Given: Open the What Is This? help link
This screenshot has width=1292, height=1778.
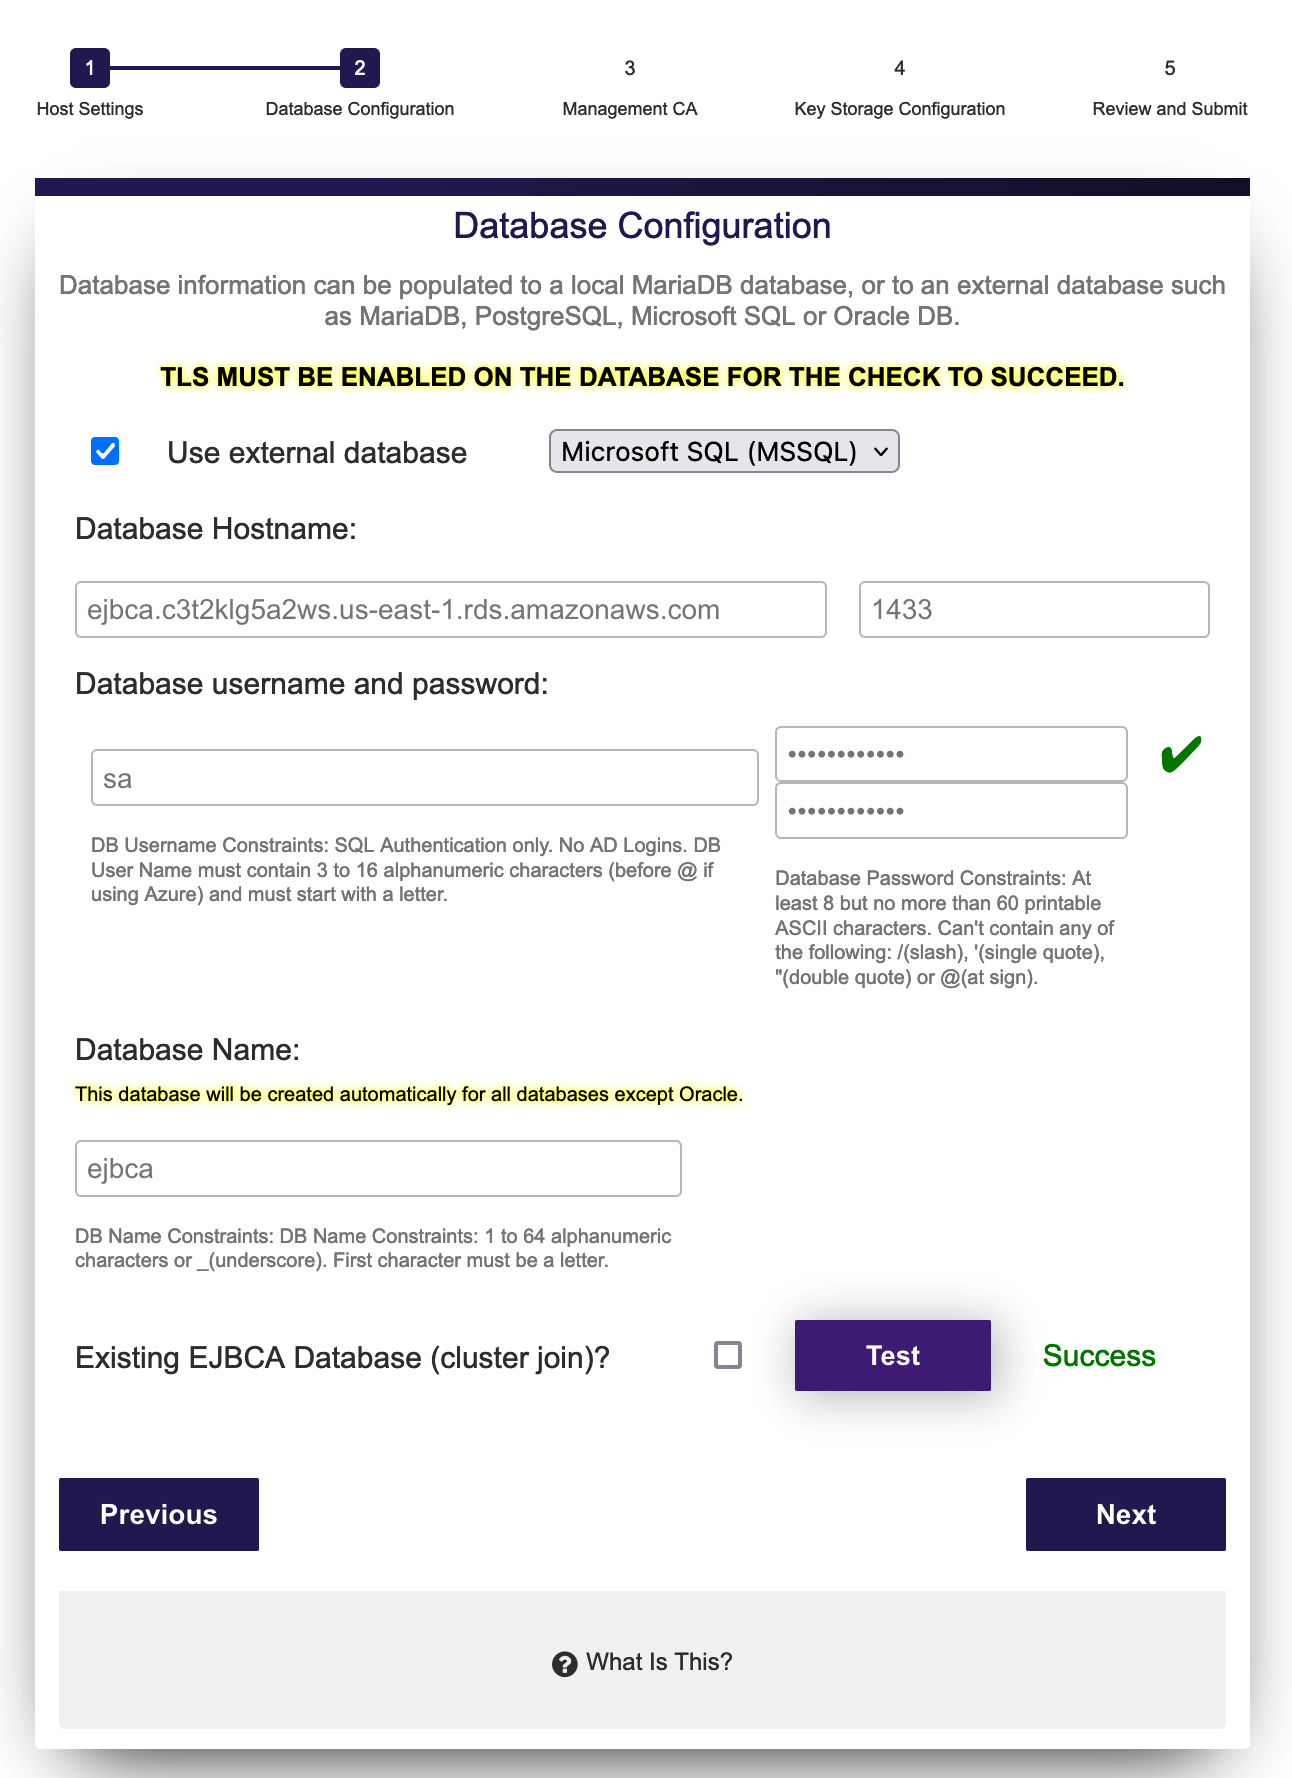Looking at the screenshot, I should [659, 1662].
